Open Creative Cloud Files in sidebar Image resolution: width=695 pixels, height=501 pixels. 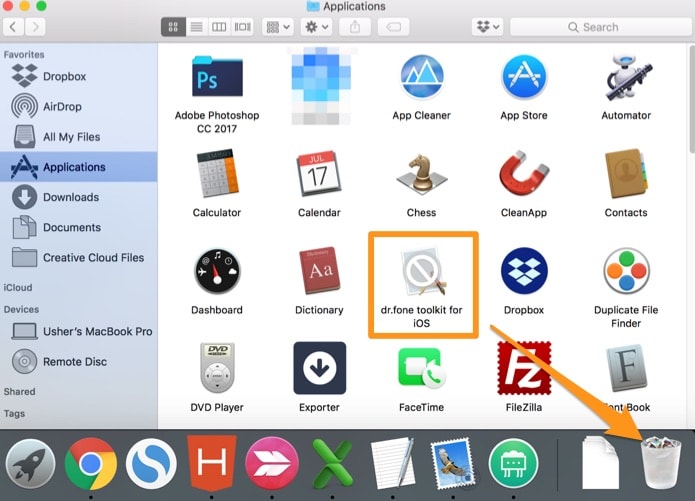[78, 257]
